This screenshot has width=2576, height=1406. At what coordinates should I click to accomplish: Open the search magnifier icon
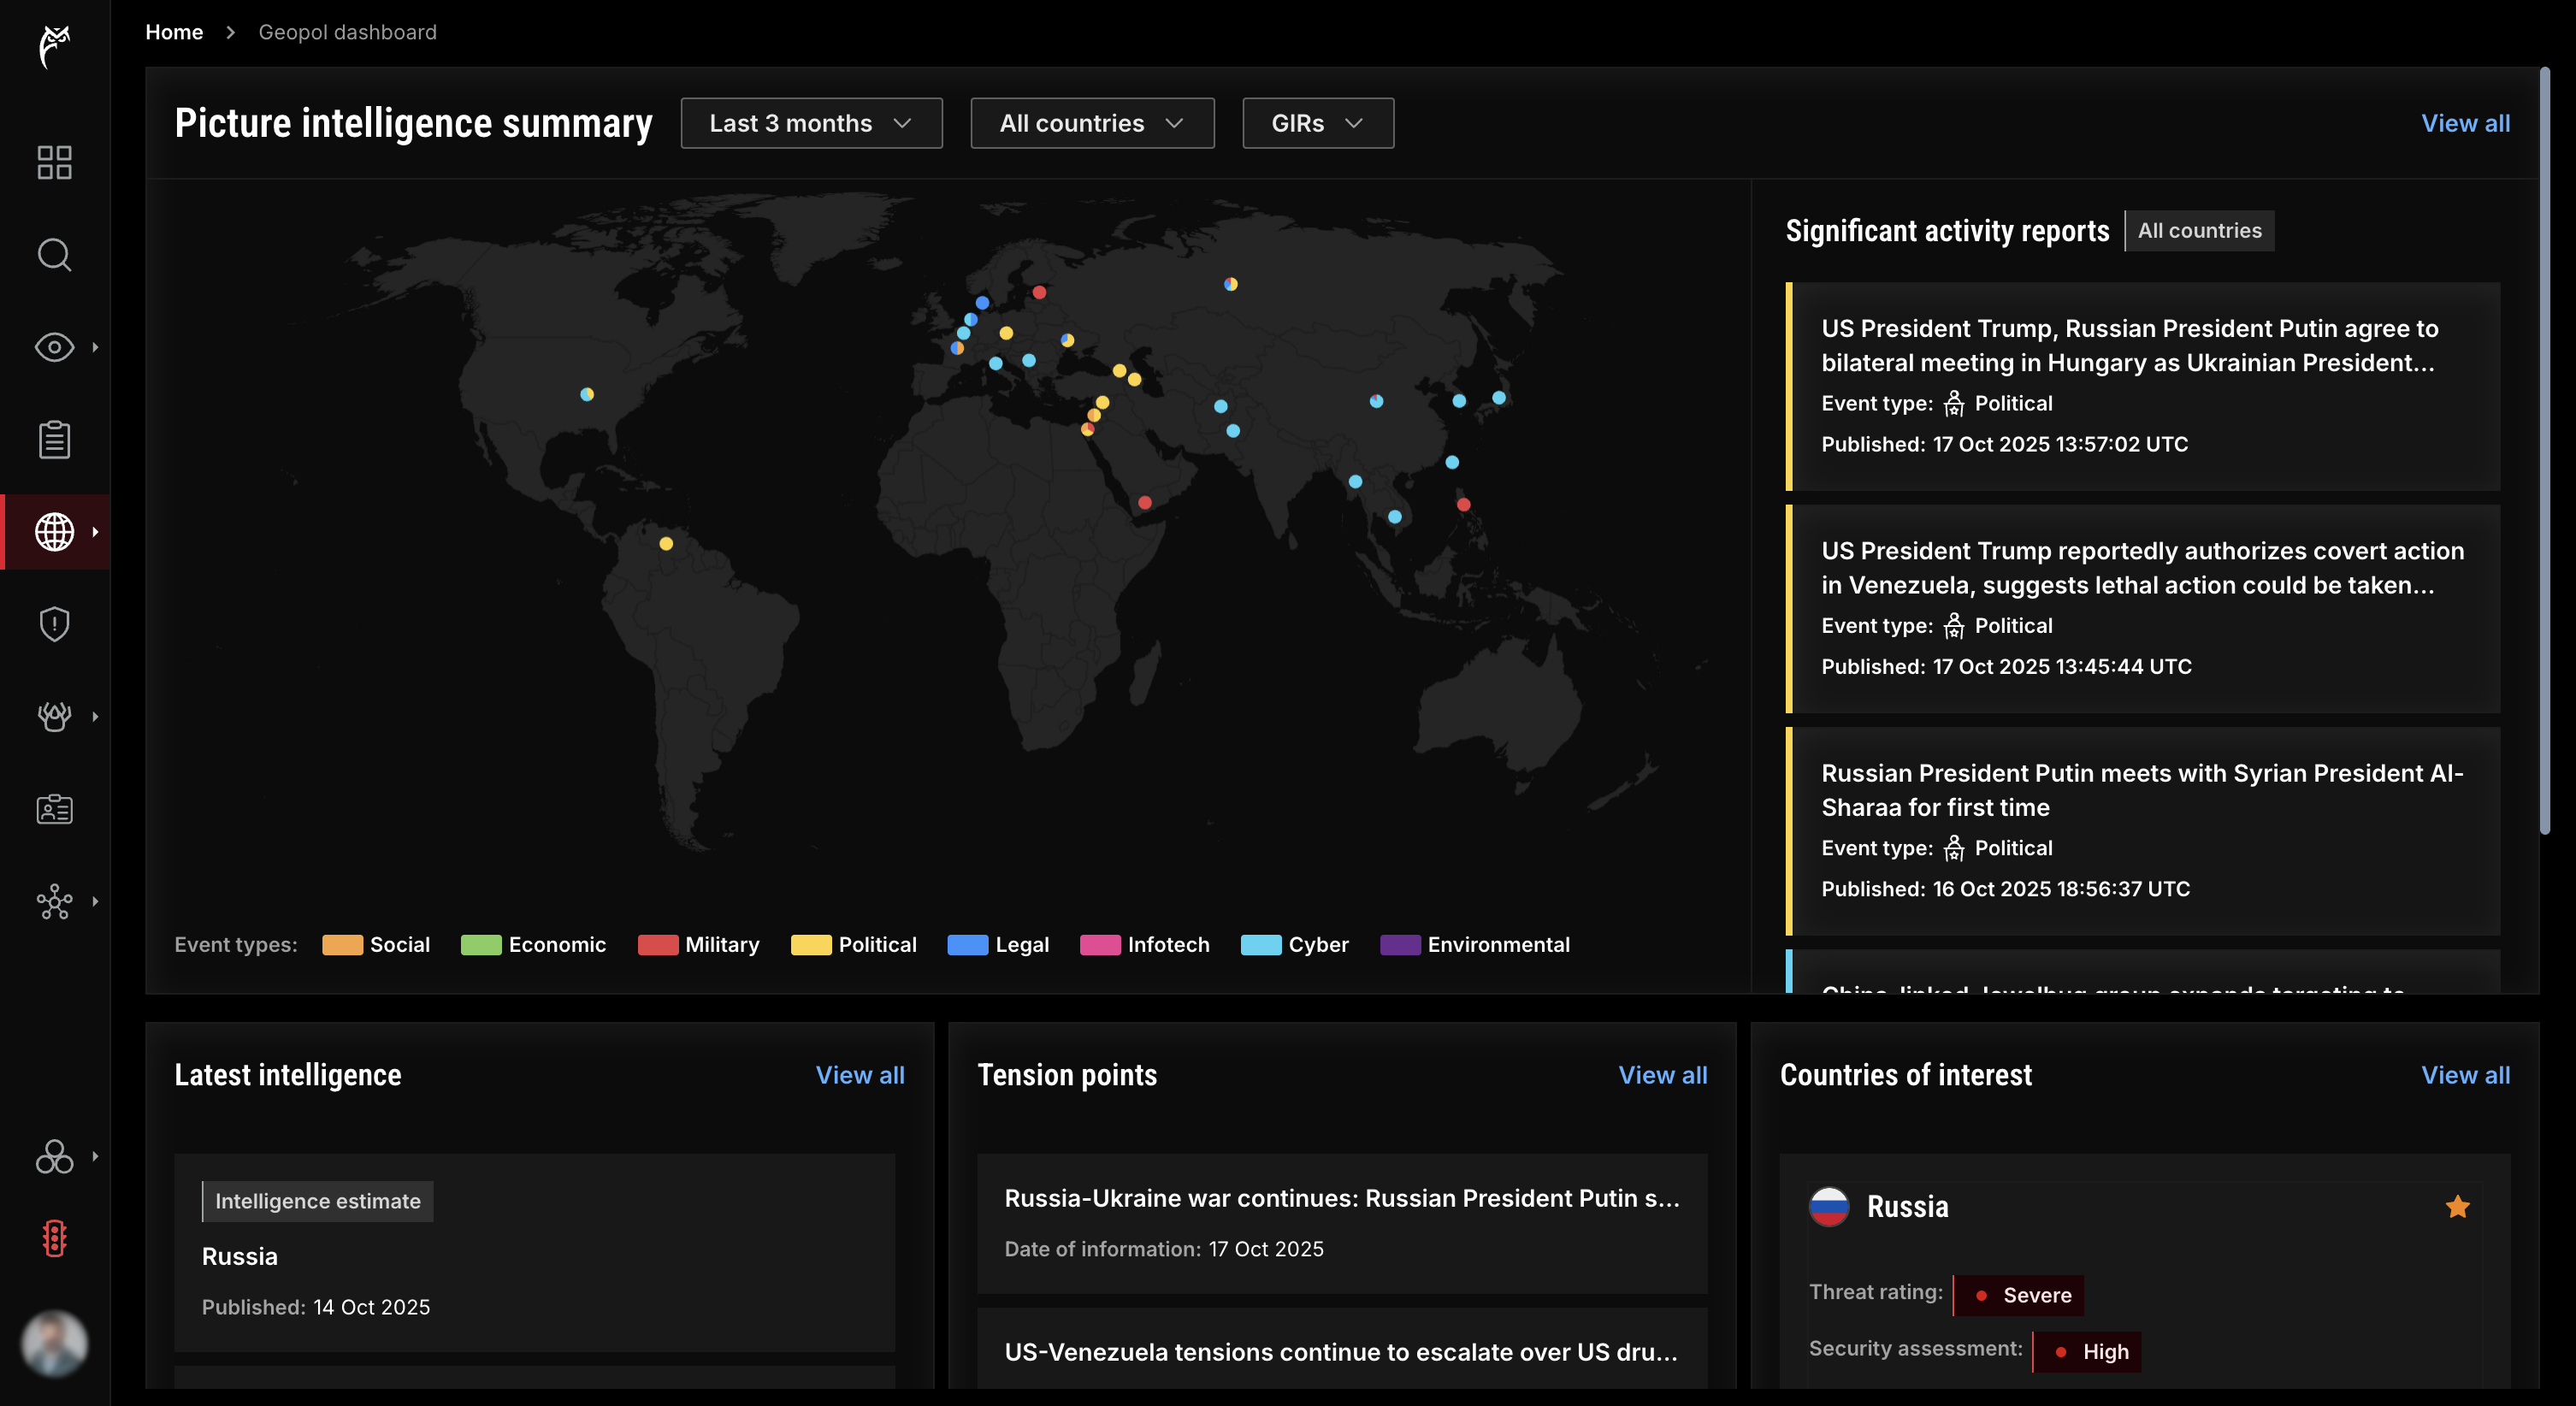tap(54, 255)
